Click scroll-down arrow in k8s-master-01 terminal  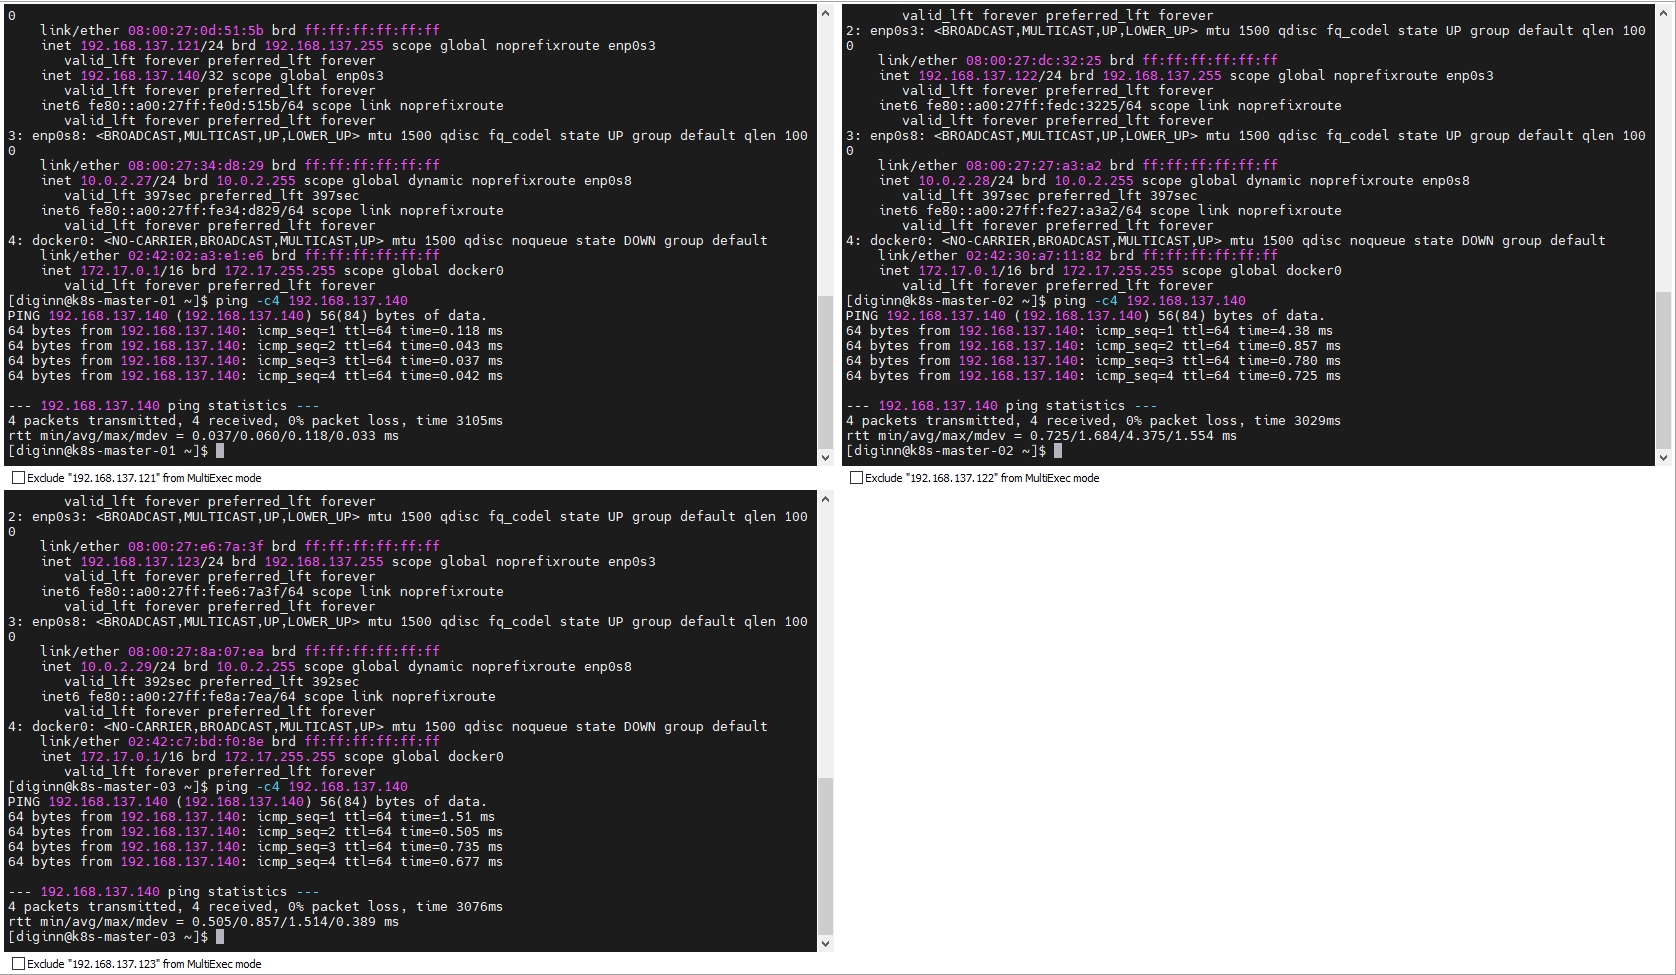click(x=825, y=457)
